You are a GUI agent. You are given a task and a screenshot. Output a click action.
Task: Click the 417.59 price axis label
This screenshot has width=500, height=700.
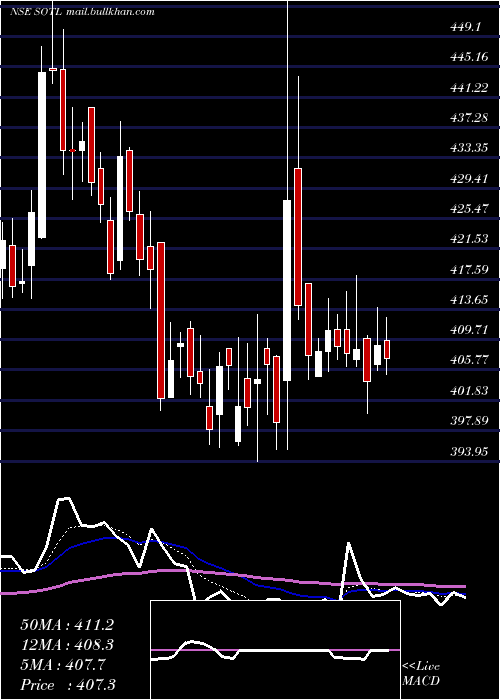point(469,269)
